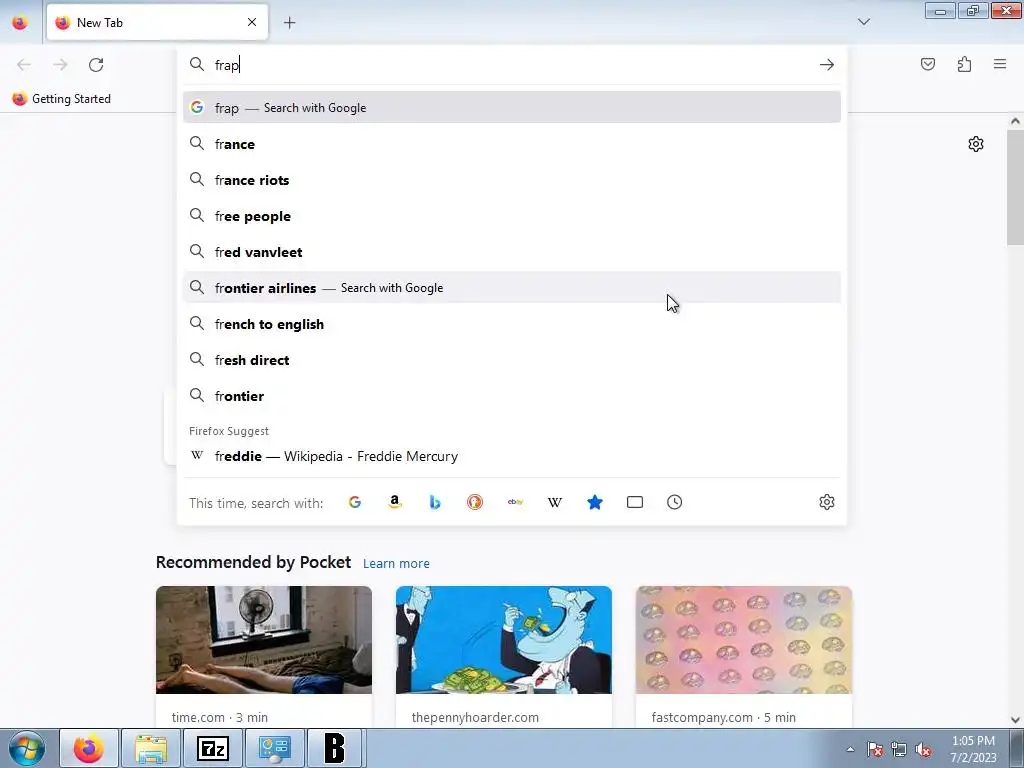Search this time with DuckDuckGo icon
This screenshot has height=768, width=1024.
475,502
